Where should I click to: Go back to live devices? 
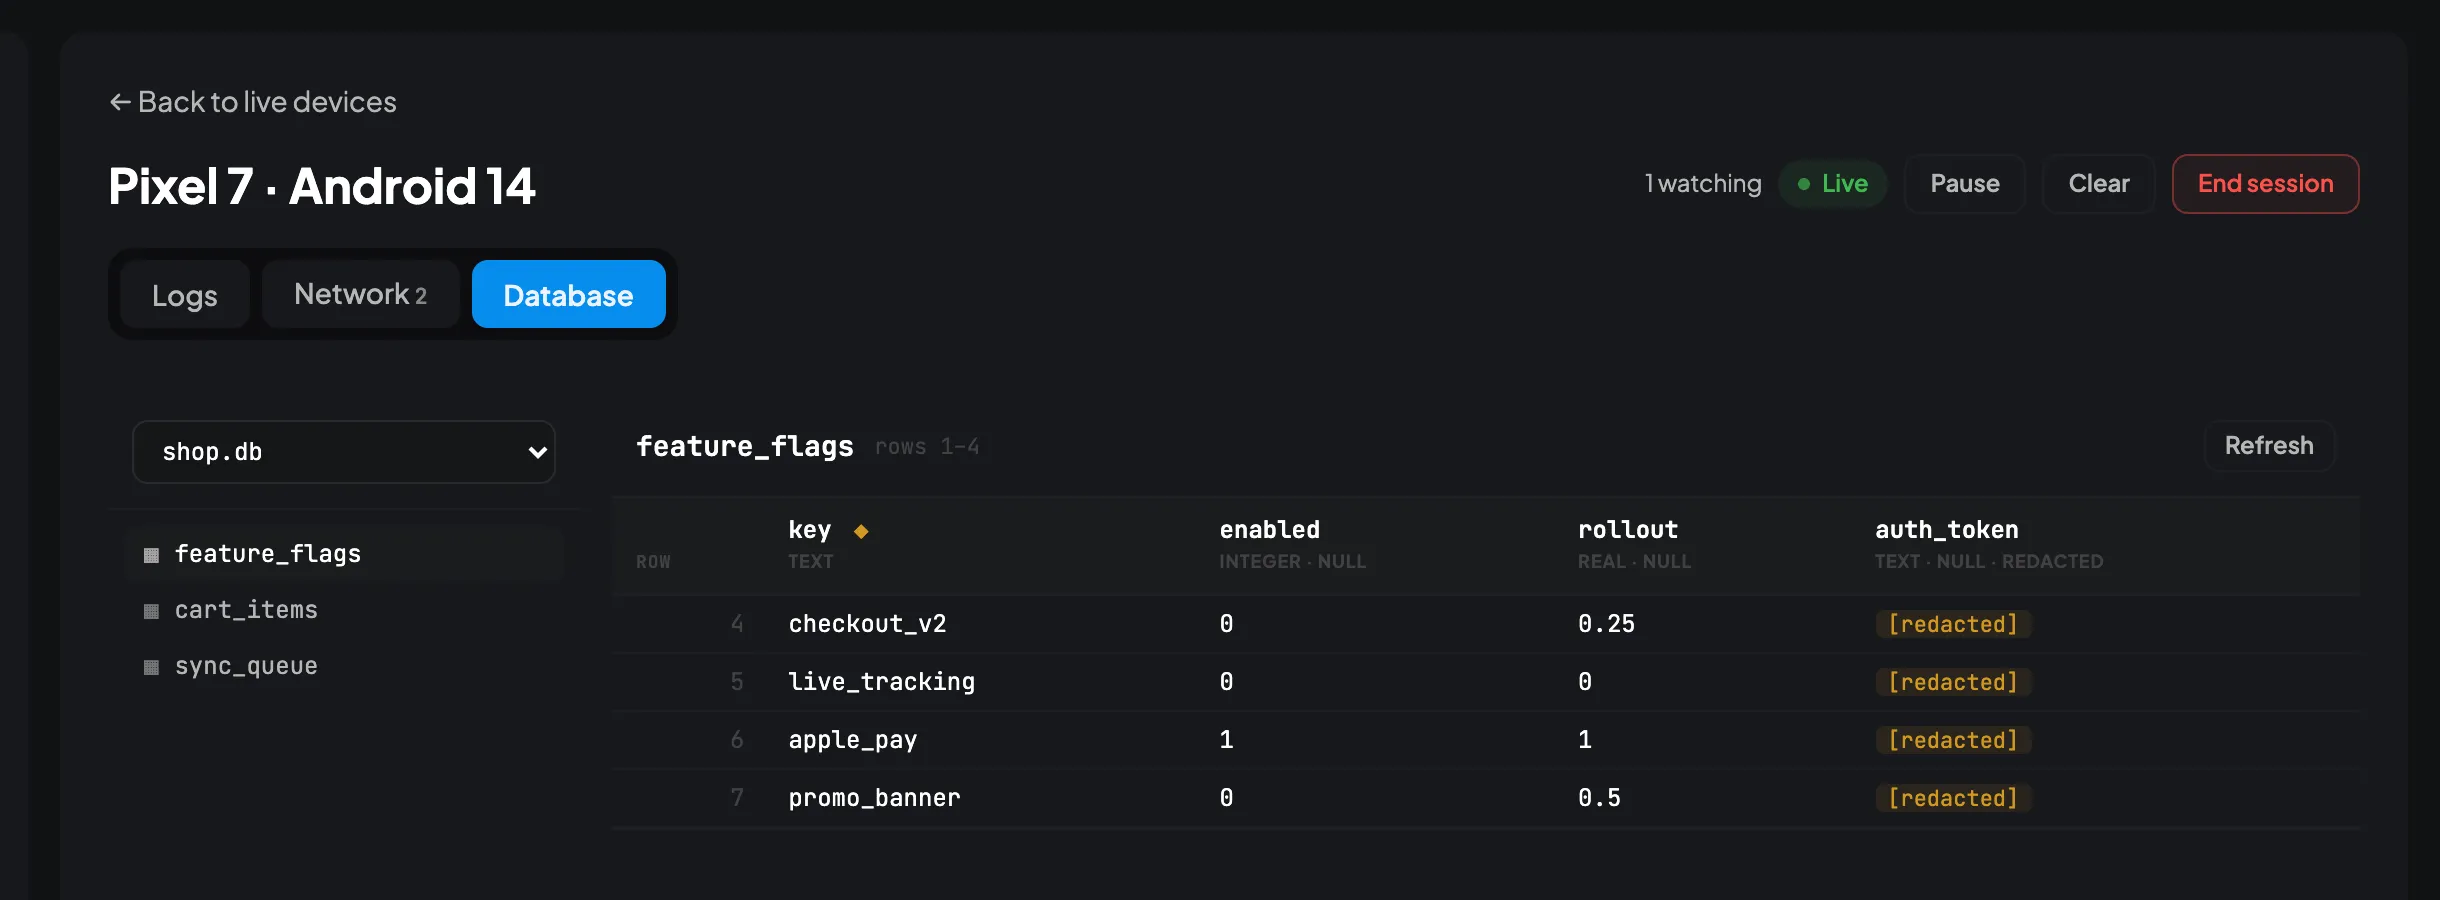[x=253, y=102]
